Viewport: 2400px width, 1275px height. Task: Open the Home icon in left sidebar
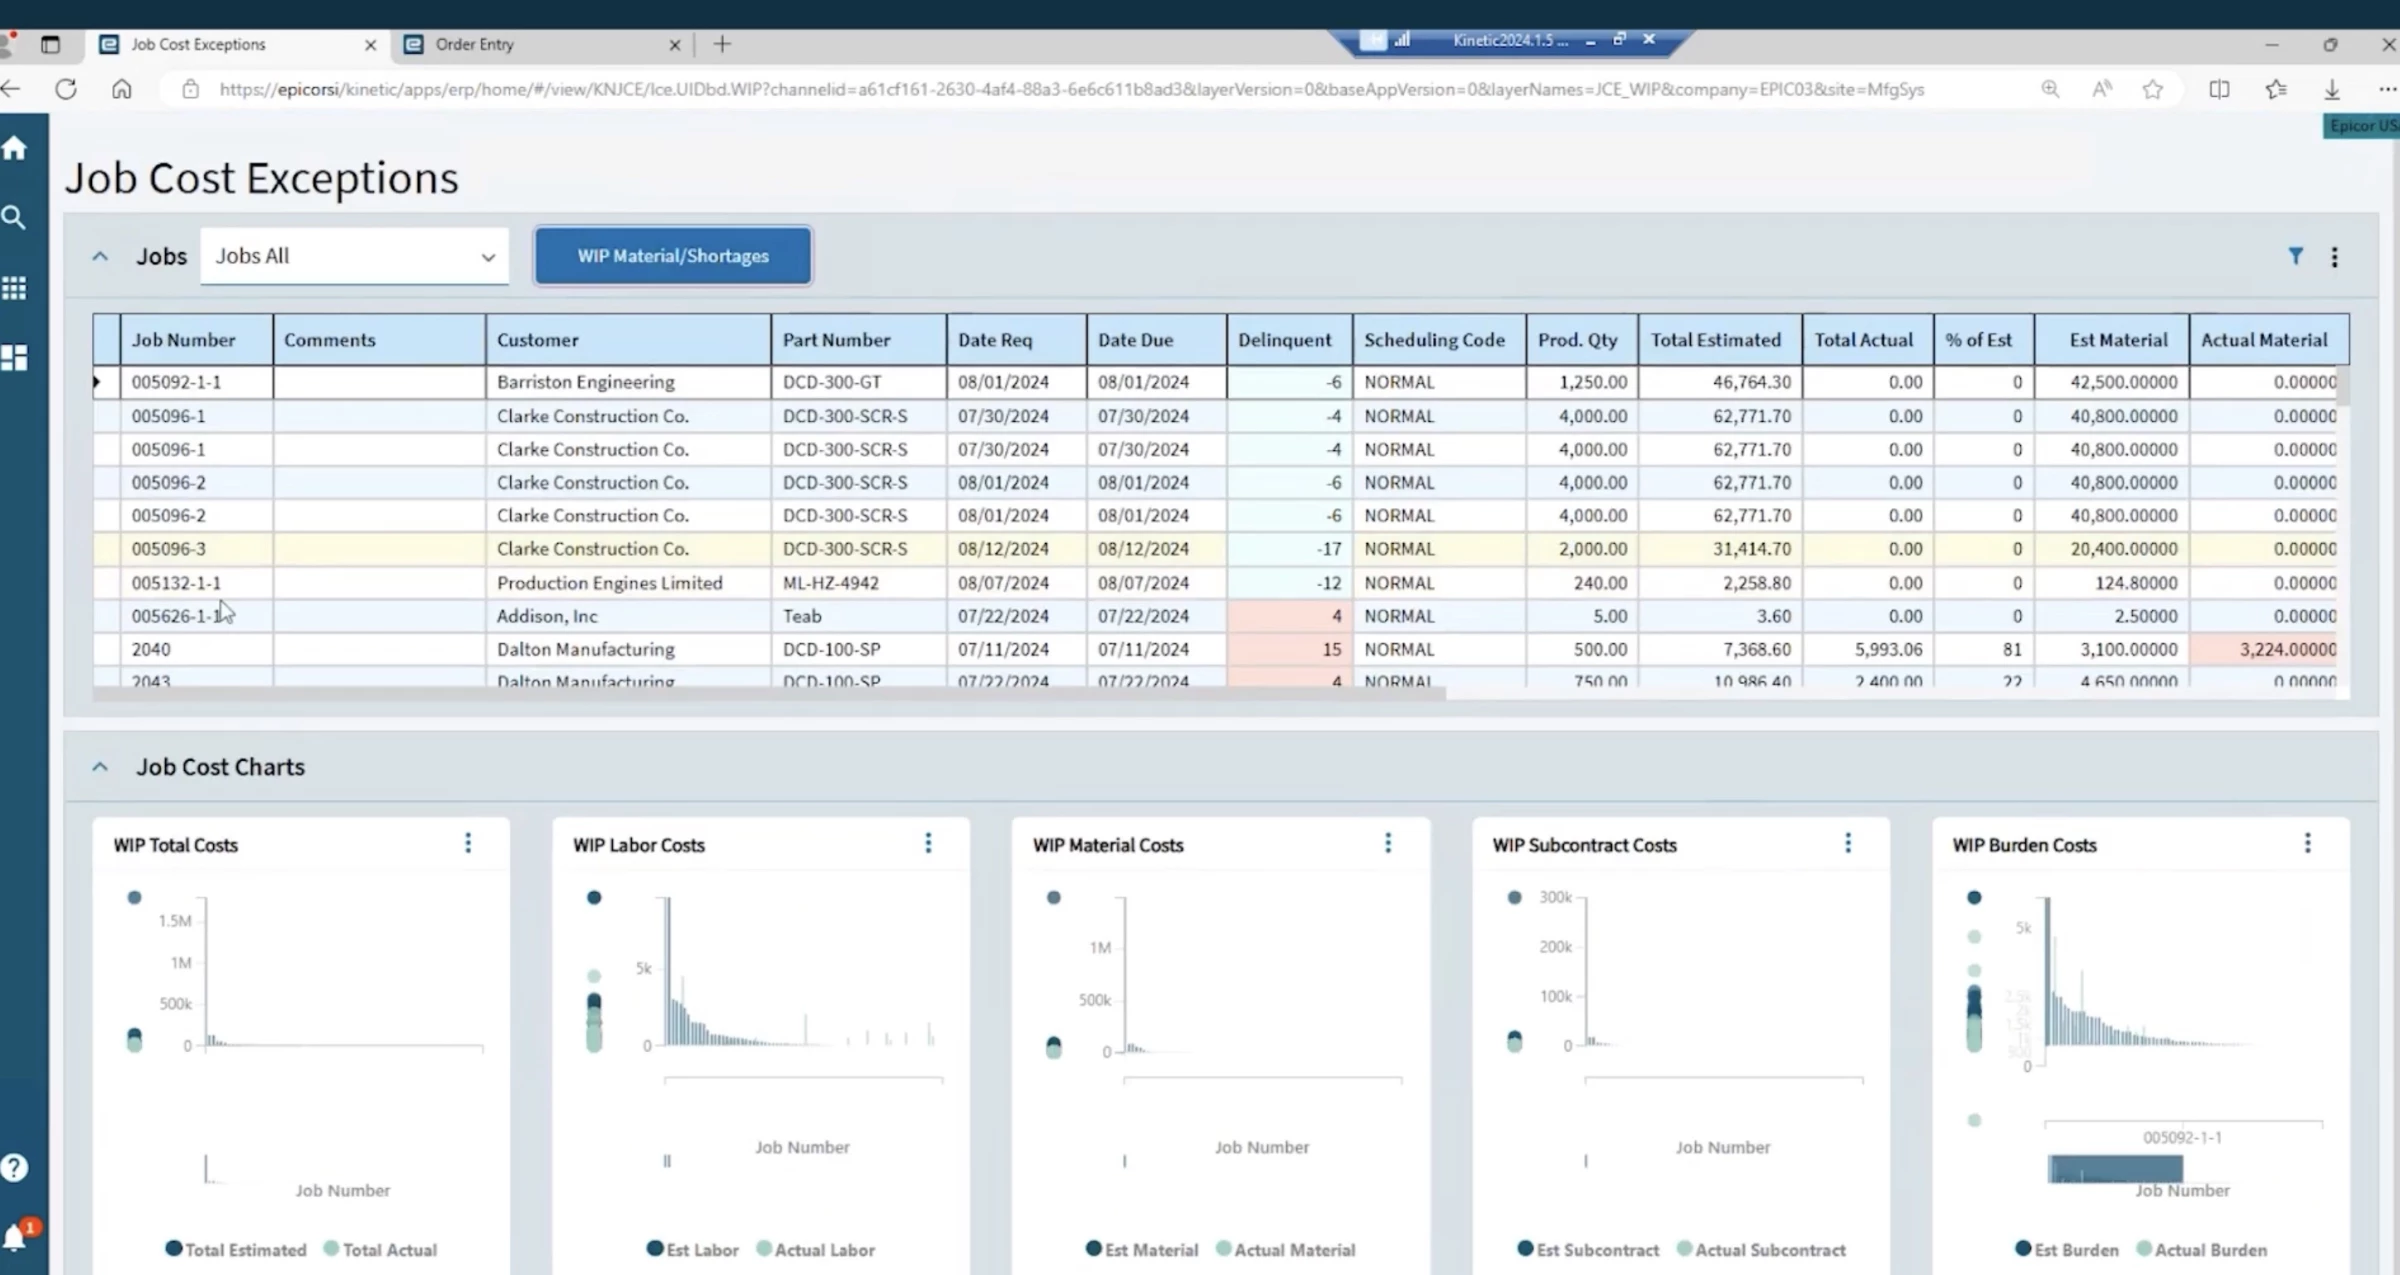(14, 148)
